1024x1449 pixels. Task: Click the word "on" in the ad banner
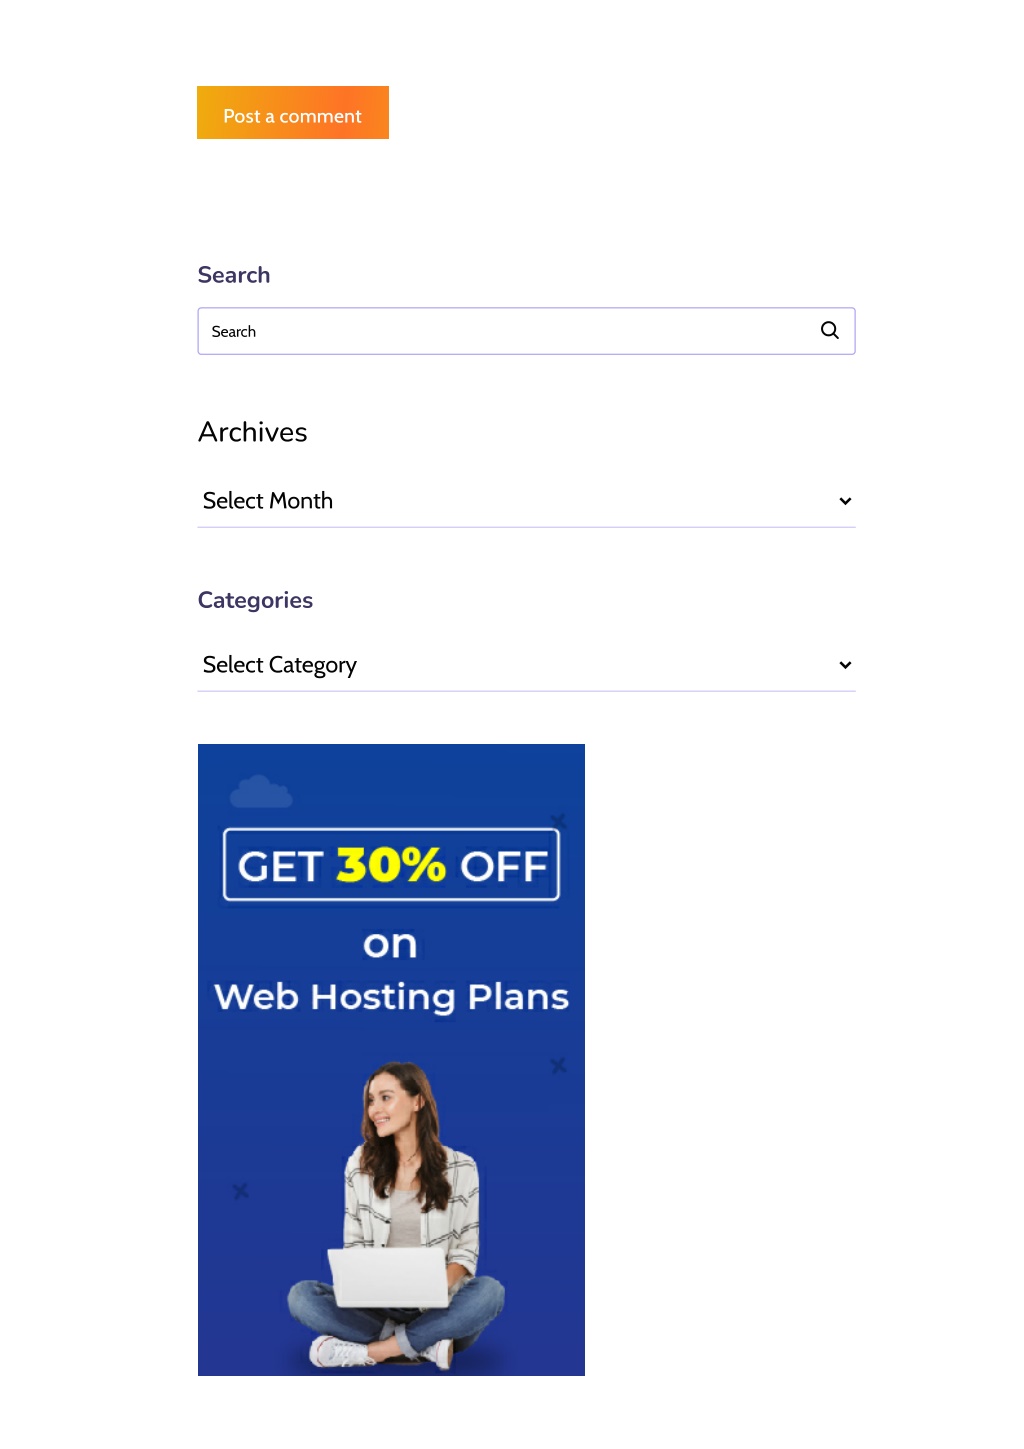(x=390, y=944)
